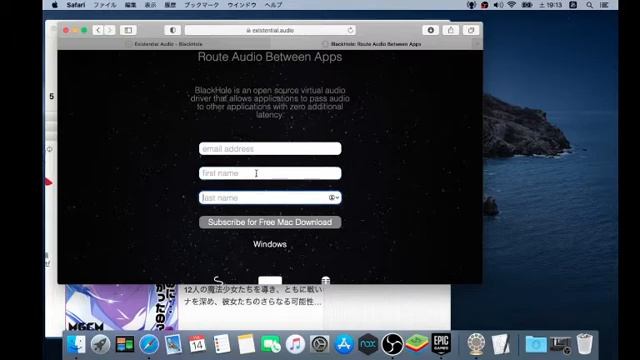Image resolution: width=640 pixels, height=360 pixels.
Task: Check battery status in menu bar
Action: tap(527, 5)
